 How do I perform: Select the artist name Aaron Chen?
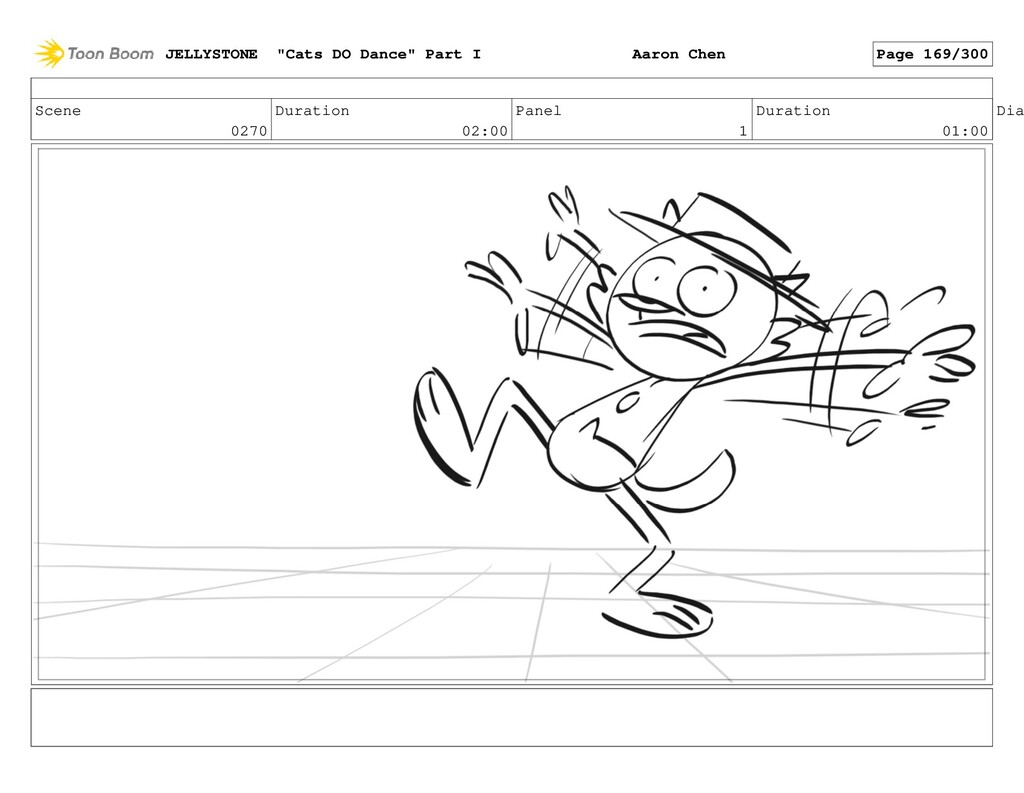(x=679, y=54)
